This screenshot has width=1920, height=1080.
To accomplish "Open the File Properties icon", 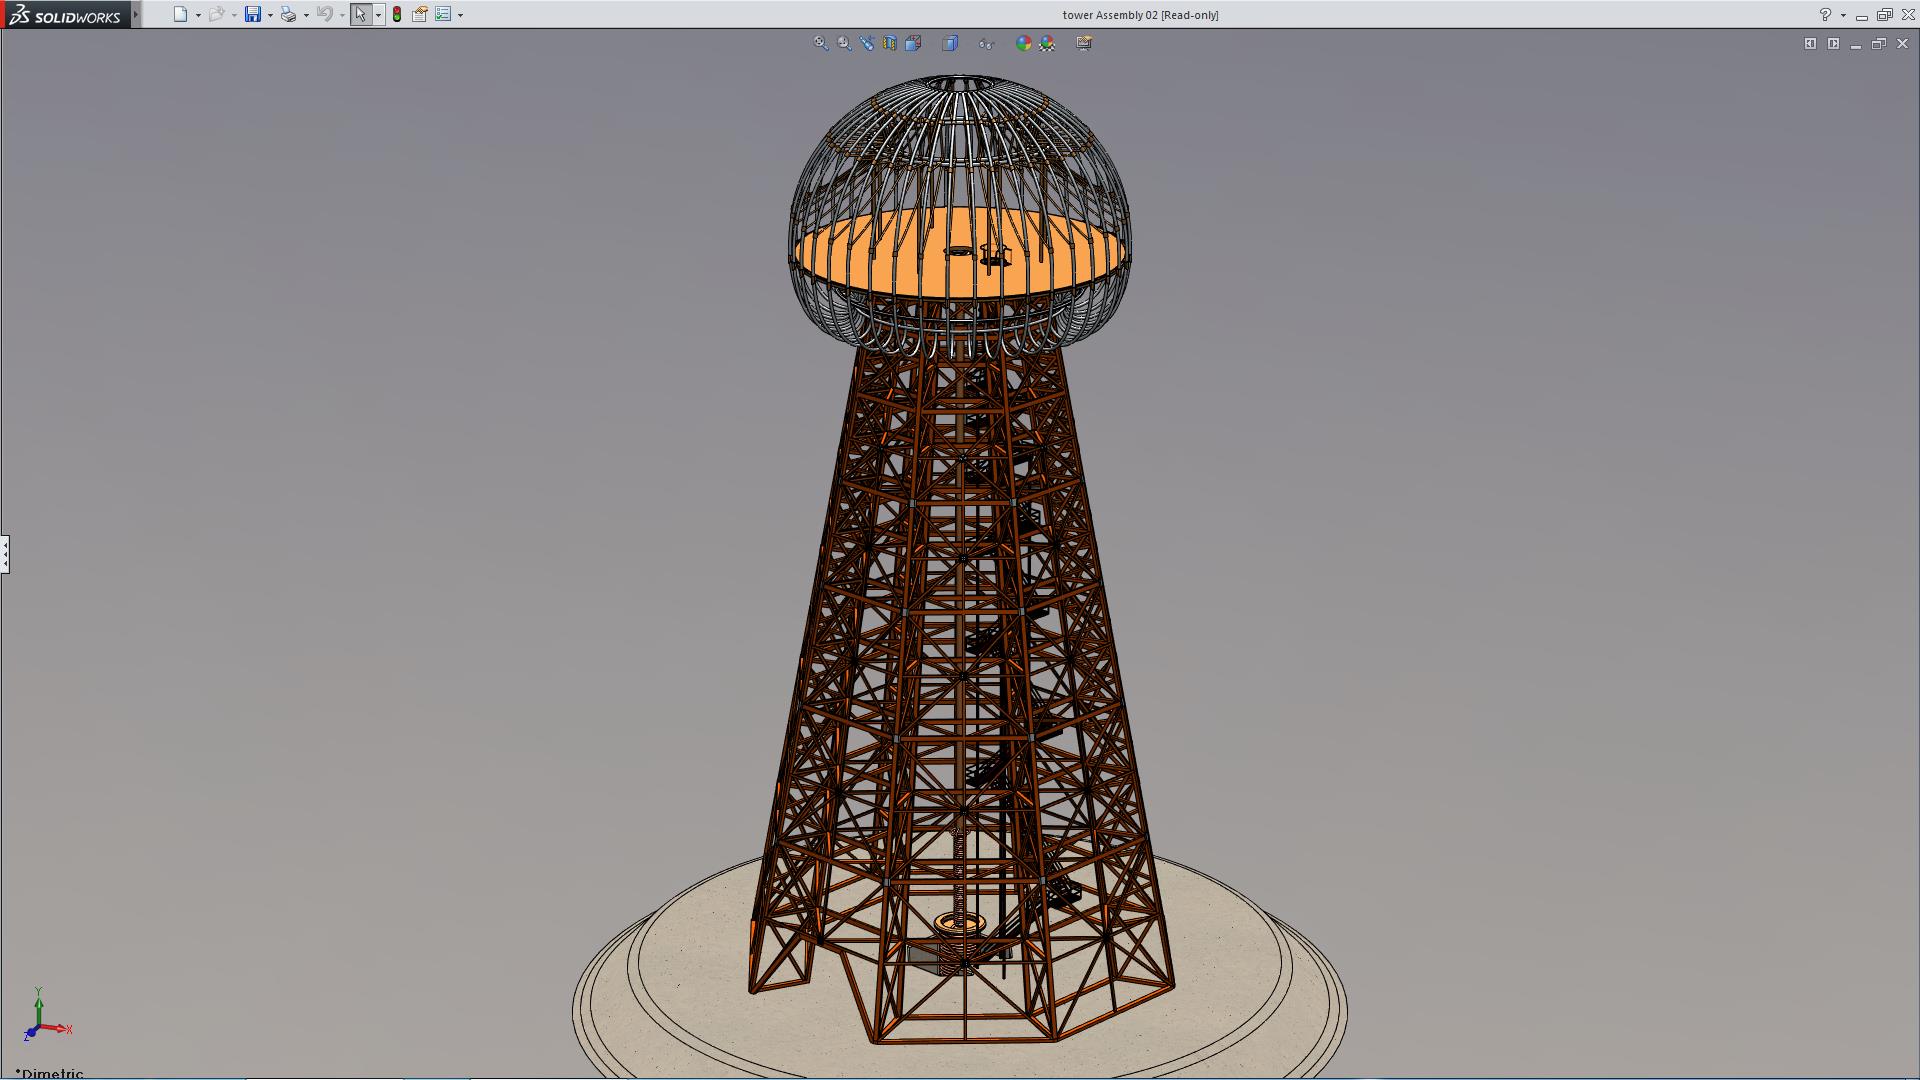I will 420,14.
